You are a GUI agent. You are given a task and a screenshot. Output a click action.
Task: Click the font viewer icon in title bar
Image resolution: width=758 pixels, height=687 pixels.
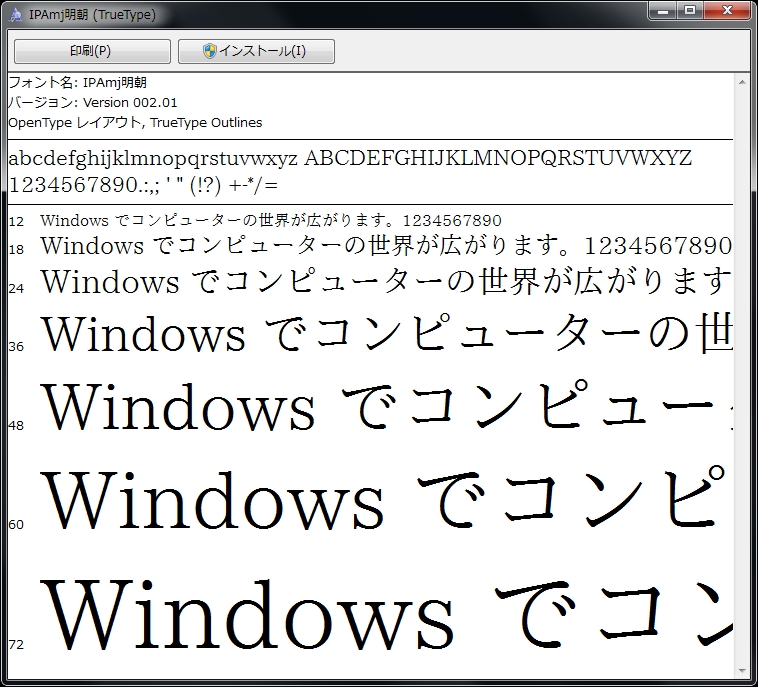coord(15,15)
